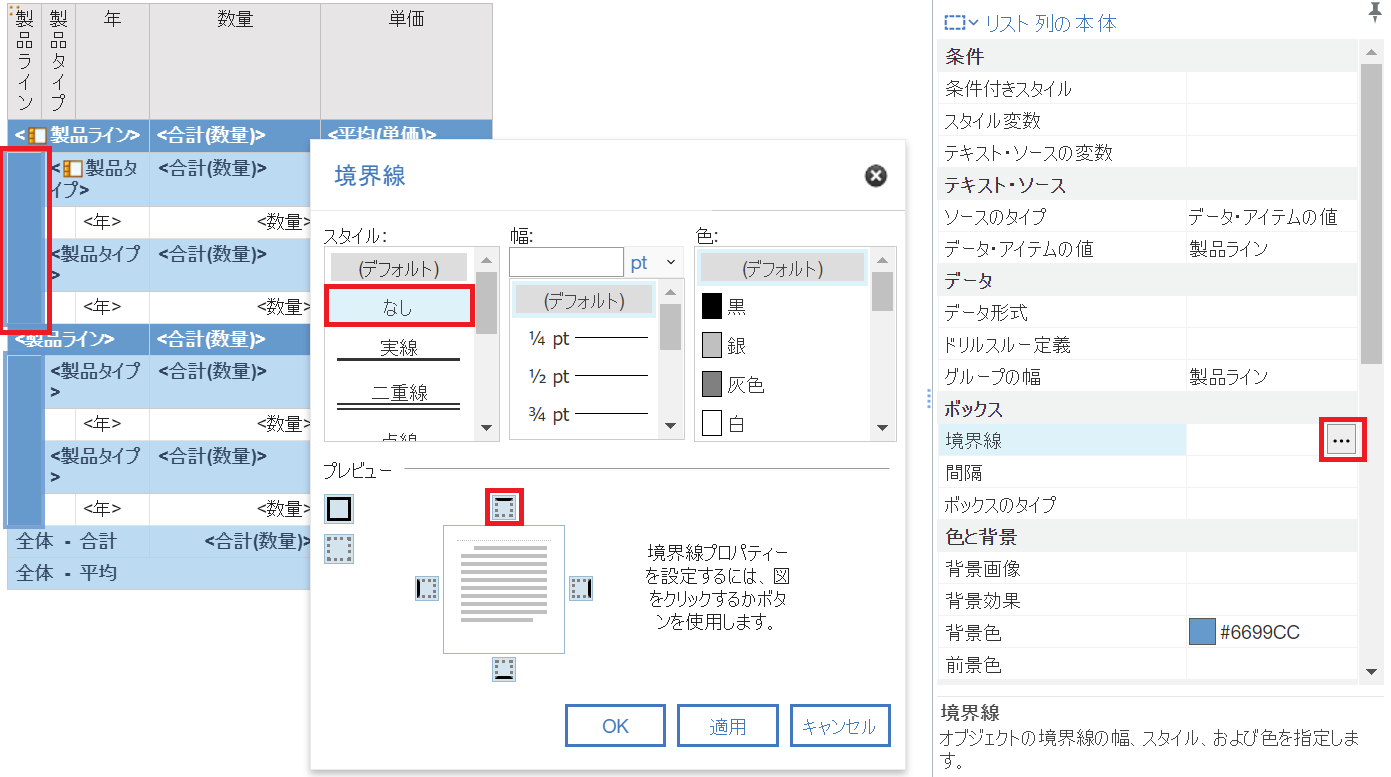
Task: Select the グループの幅 property row
Action: [x=1148, y=377]
